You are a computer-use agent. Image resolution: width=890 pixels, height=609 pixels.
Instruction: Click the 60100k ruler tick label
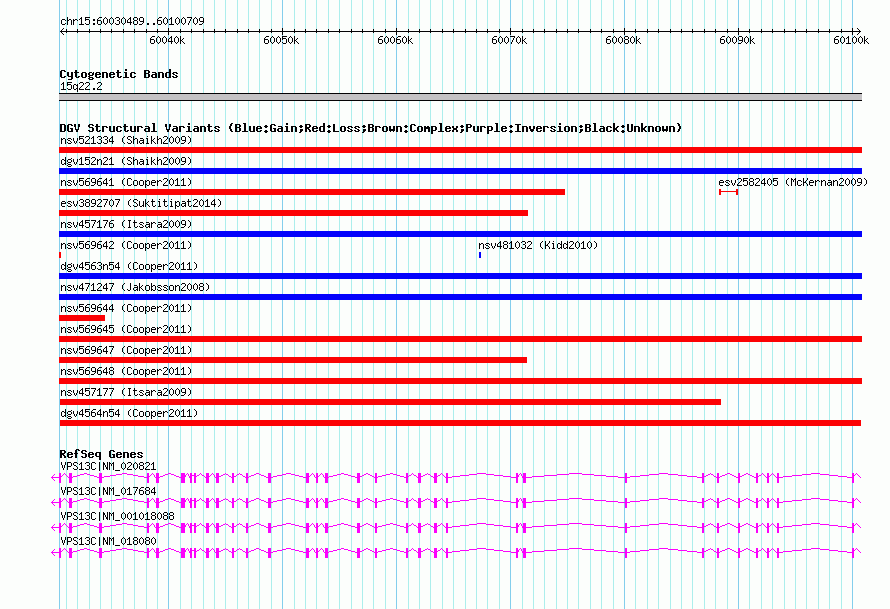[x=851, y=40]
